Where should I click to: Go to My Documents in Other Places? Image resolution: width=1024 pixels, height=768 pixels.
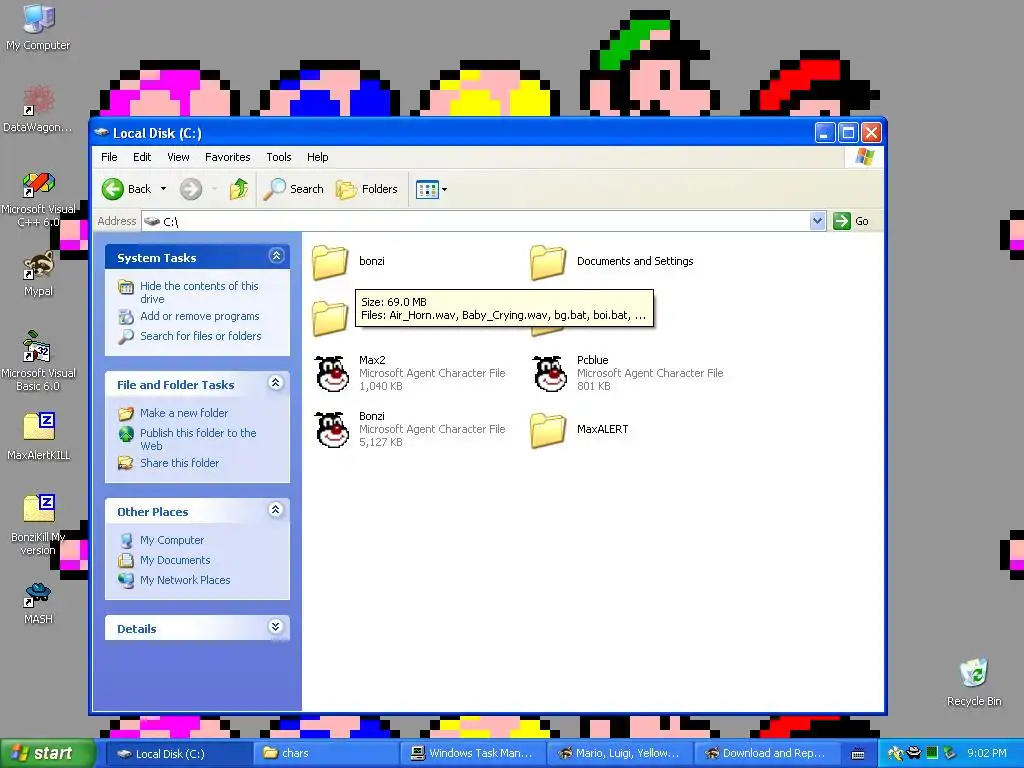tap(174, 560)
